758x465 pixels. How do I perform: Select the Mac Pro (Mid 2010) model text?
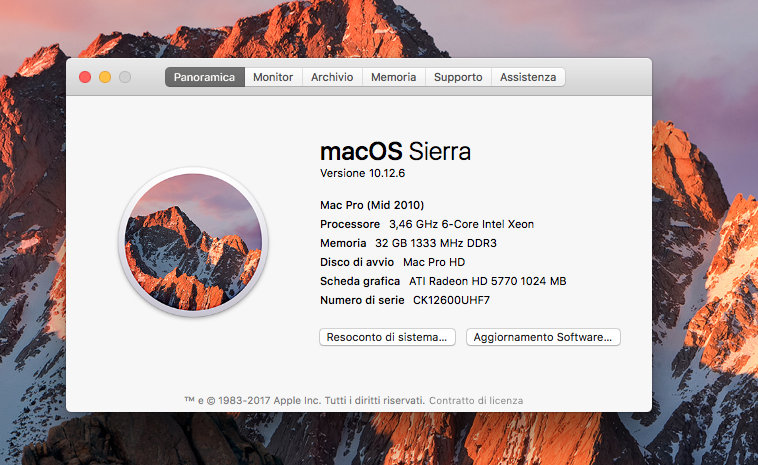[x=372, y=205]
